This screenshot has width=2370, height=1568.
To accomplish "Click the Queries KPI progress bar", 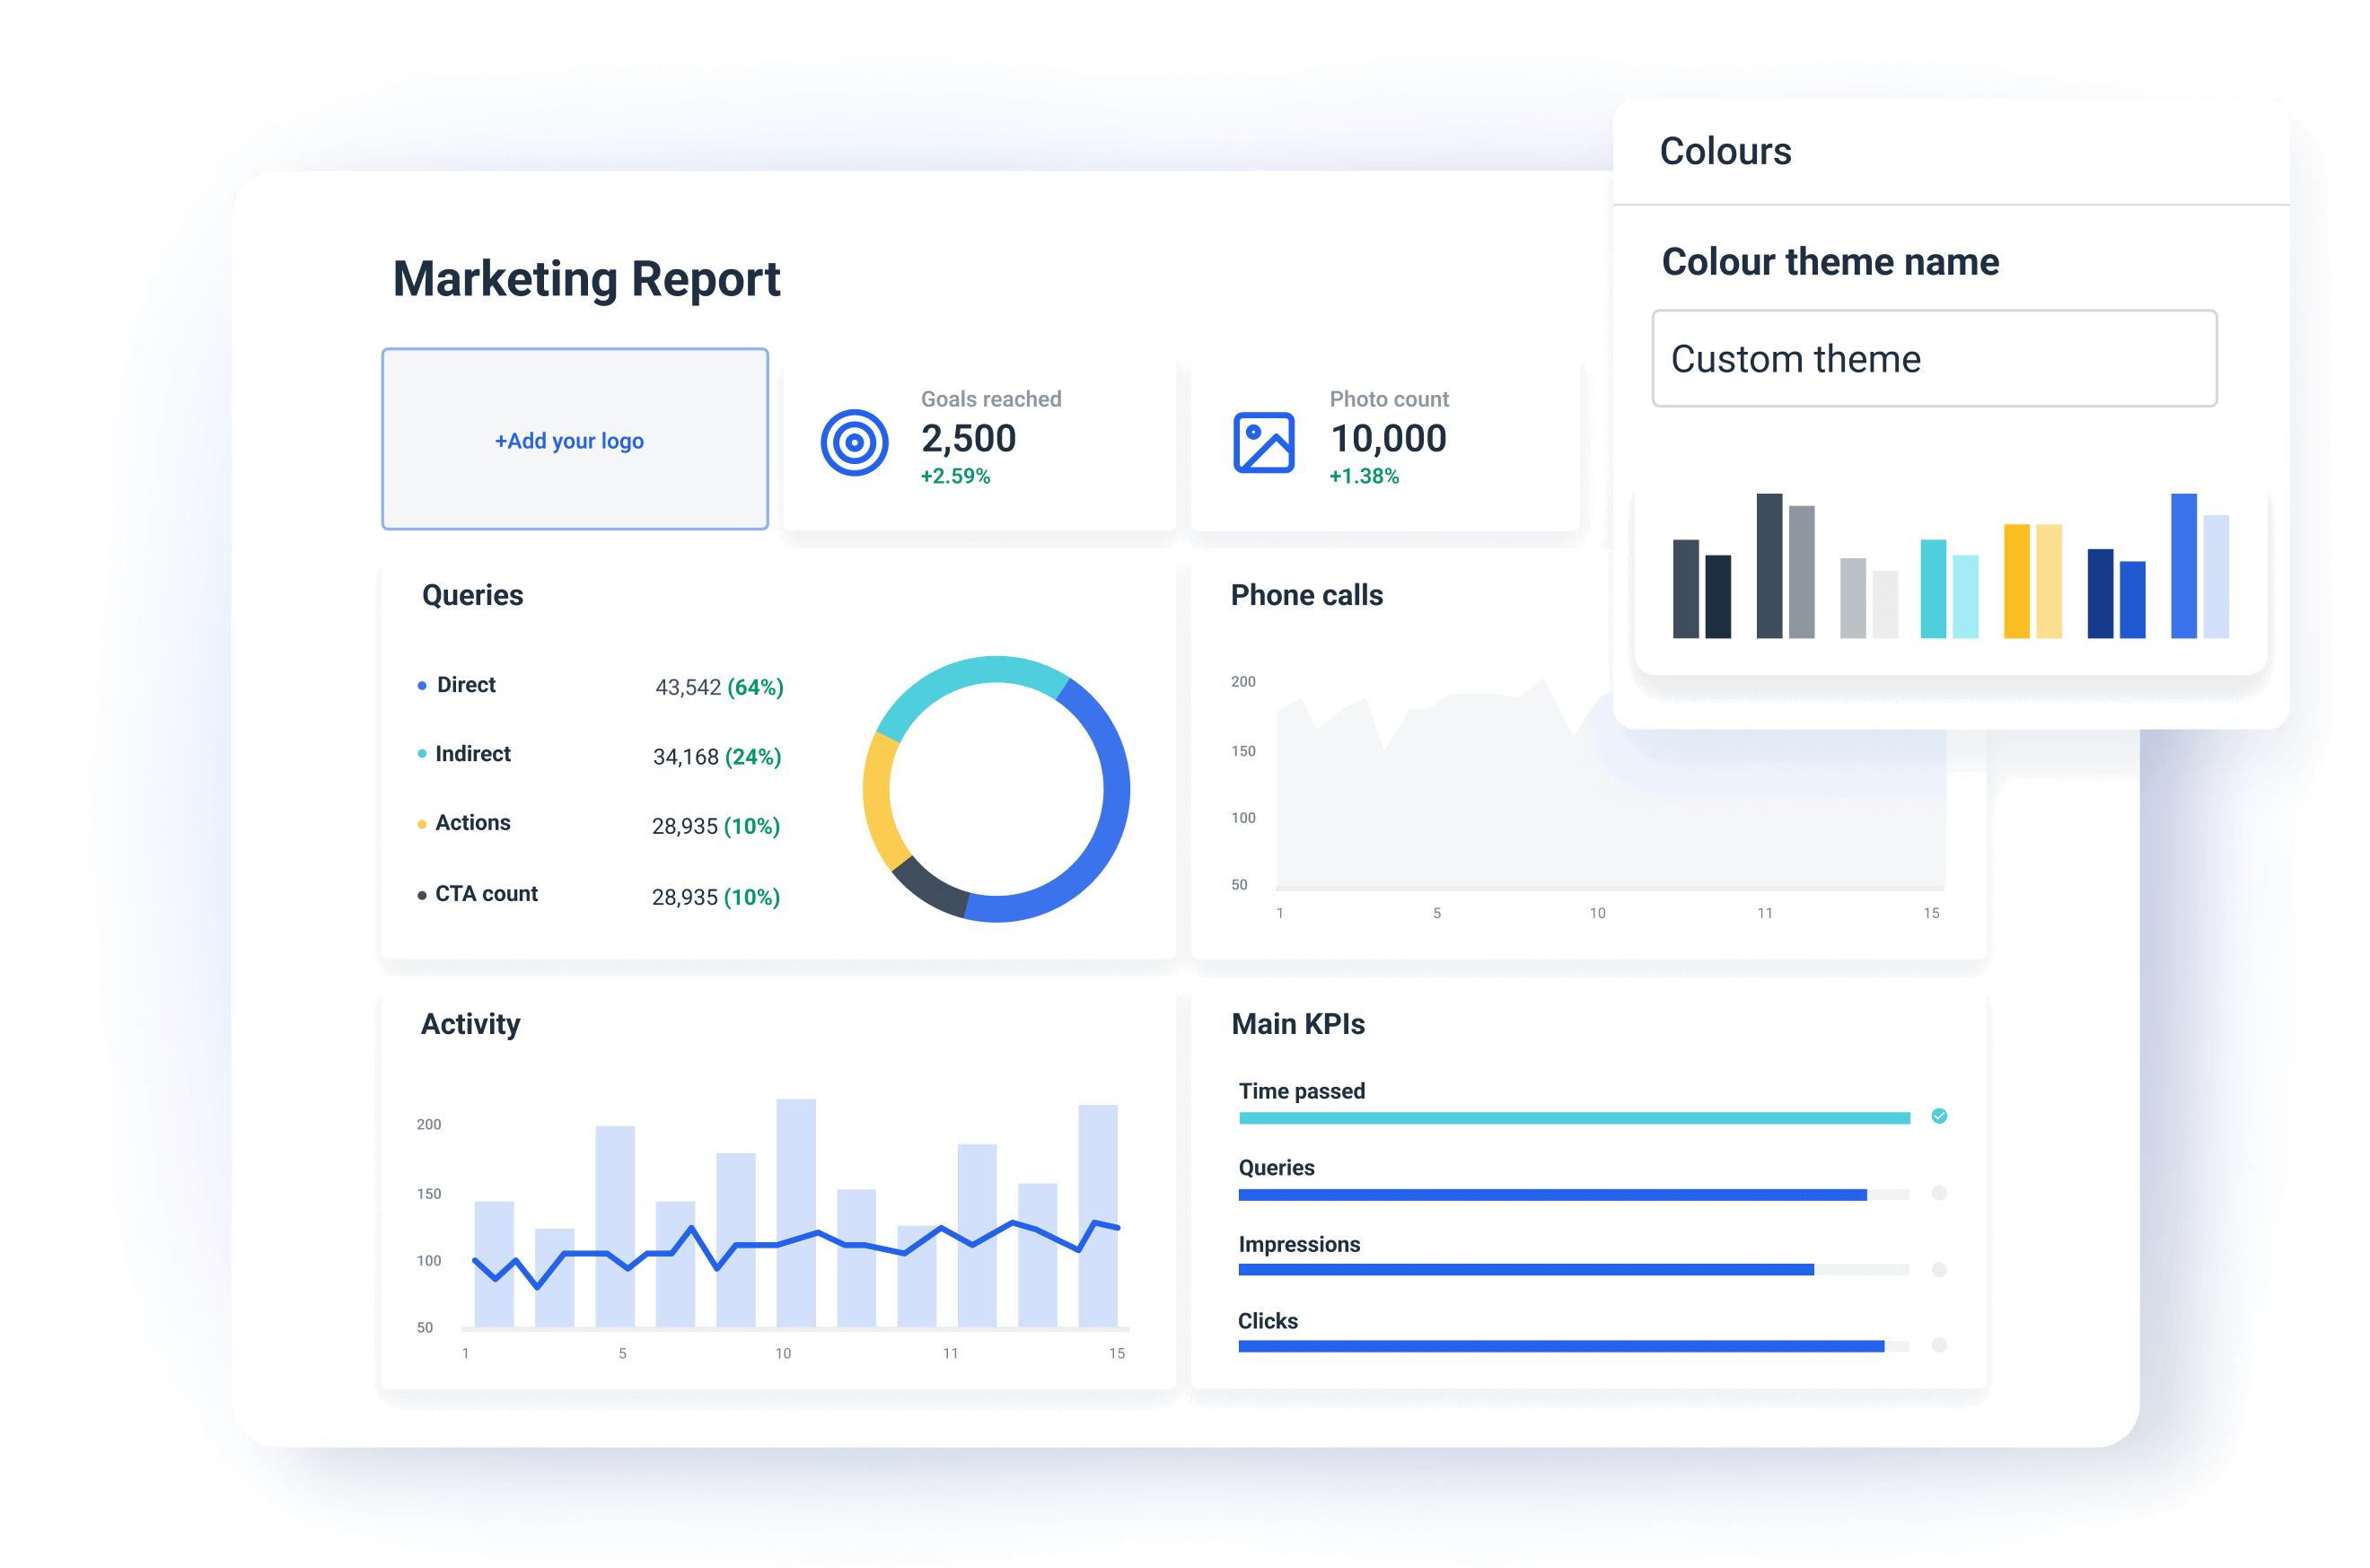I will (1573, 1195).
